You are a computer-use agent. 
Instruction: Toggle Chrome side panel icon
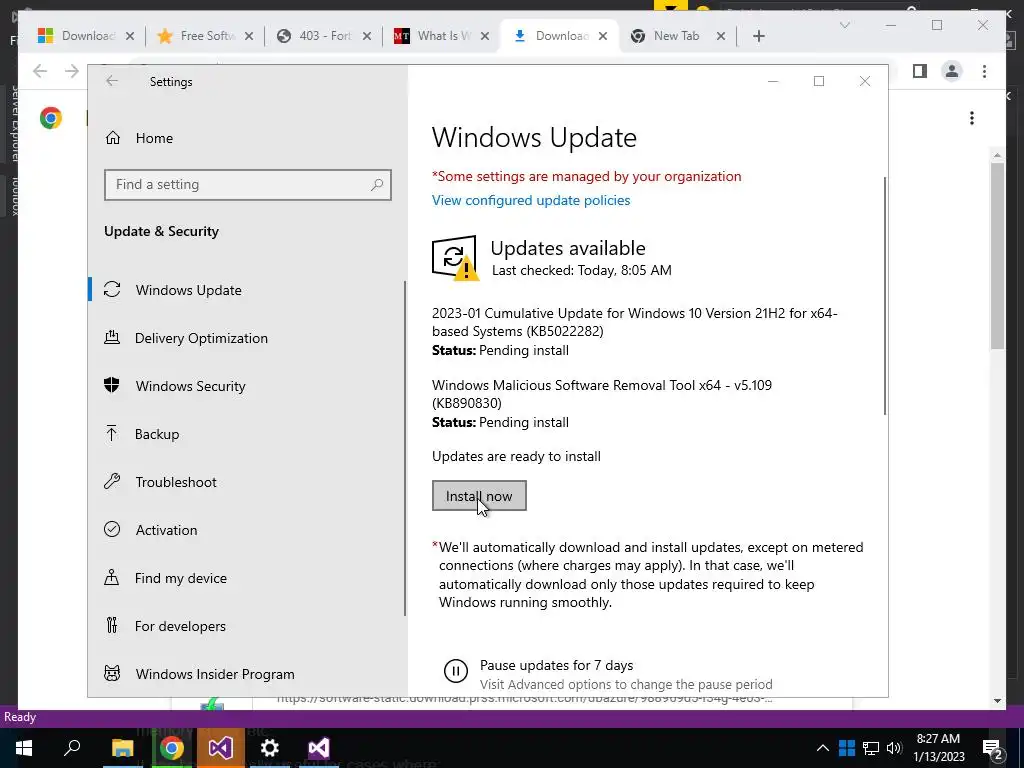tap(920, 71)
